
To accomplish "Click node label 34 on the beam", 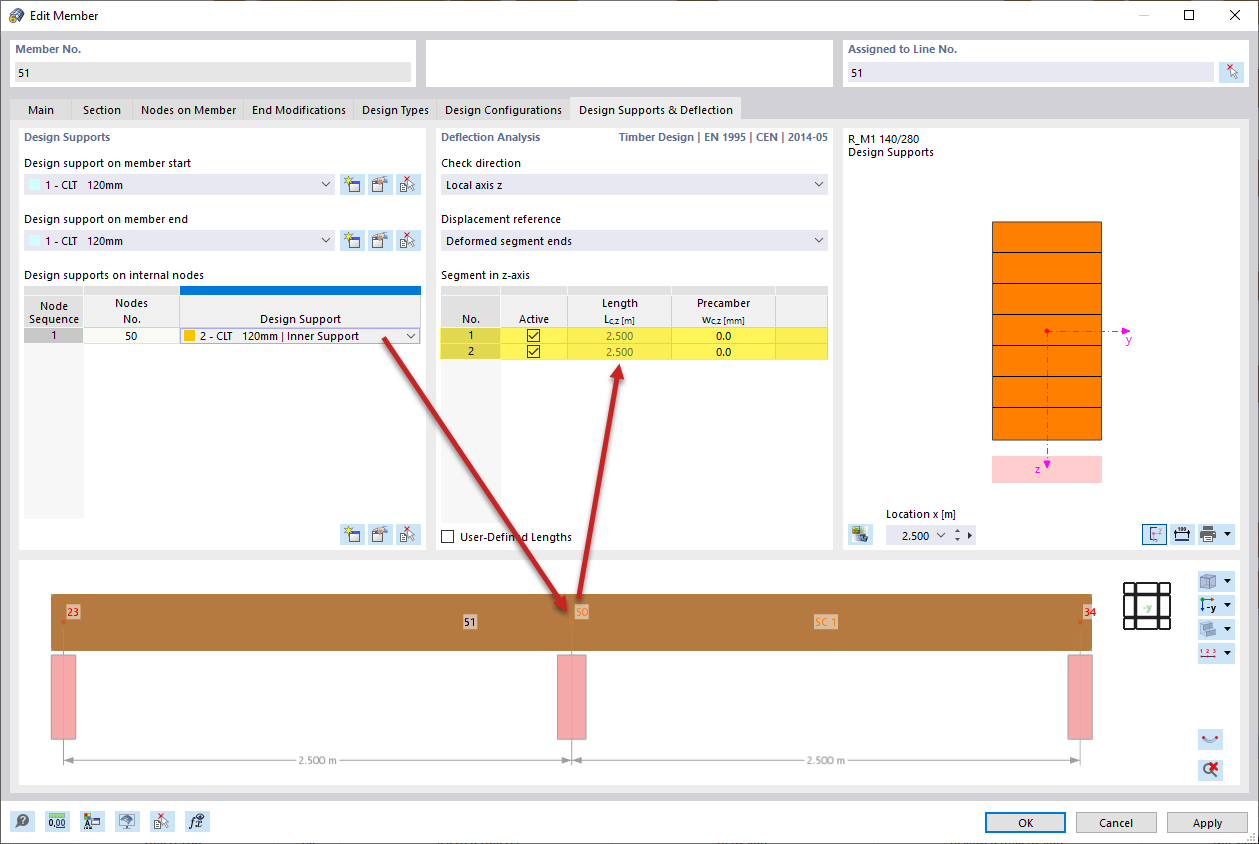I will coord(1088,611).
